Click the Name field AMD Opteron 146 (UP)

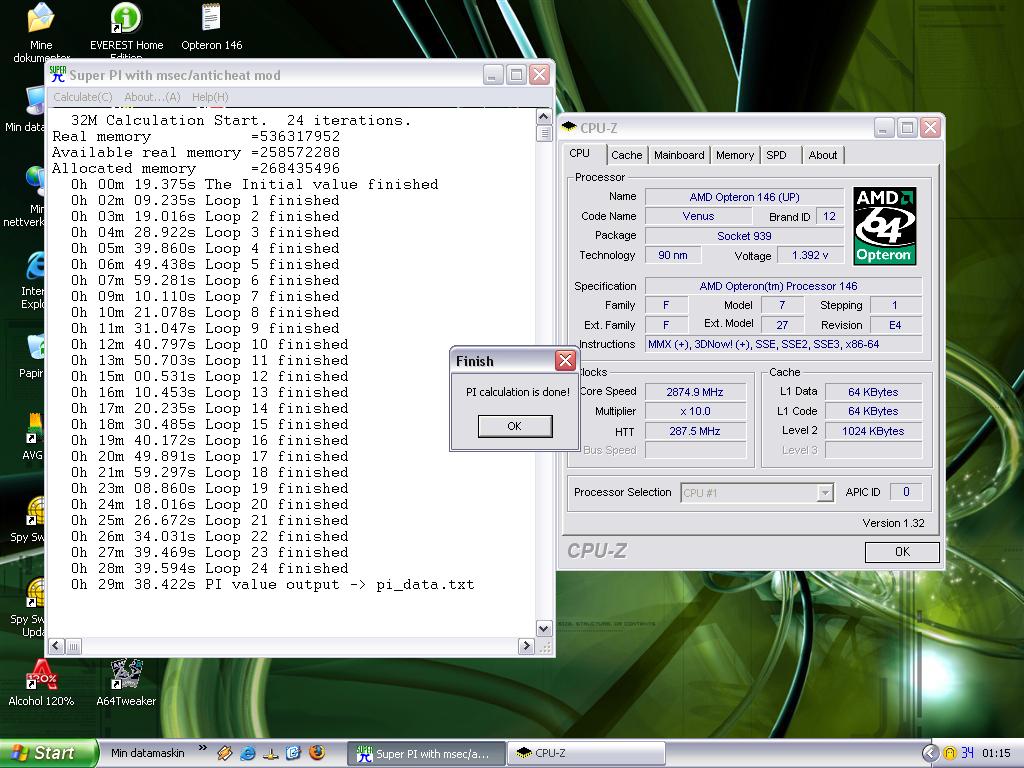click(744, 197)
